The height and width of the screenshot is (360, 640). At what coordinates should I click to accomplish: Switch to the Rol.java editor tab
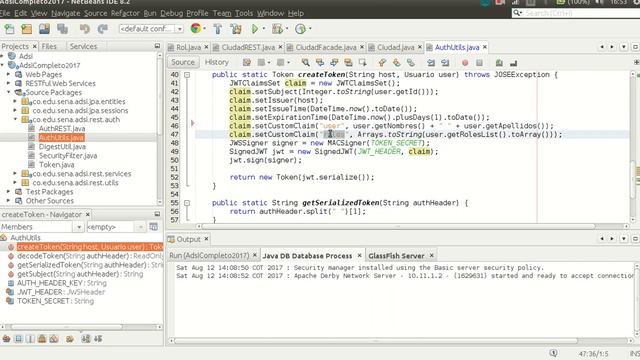[x=189, y=47]
